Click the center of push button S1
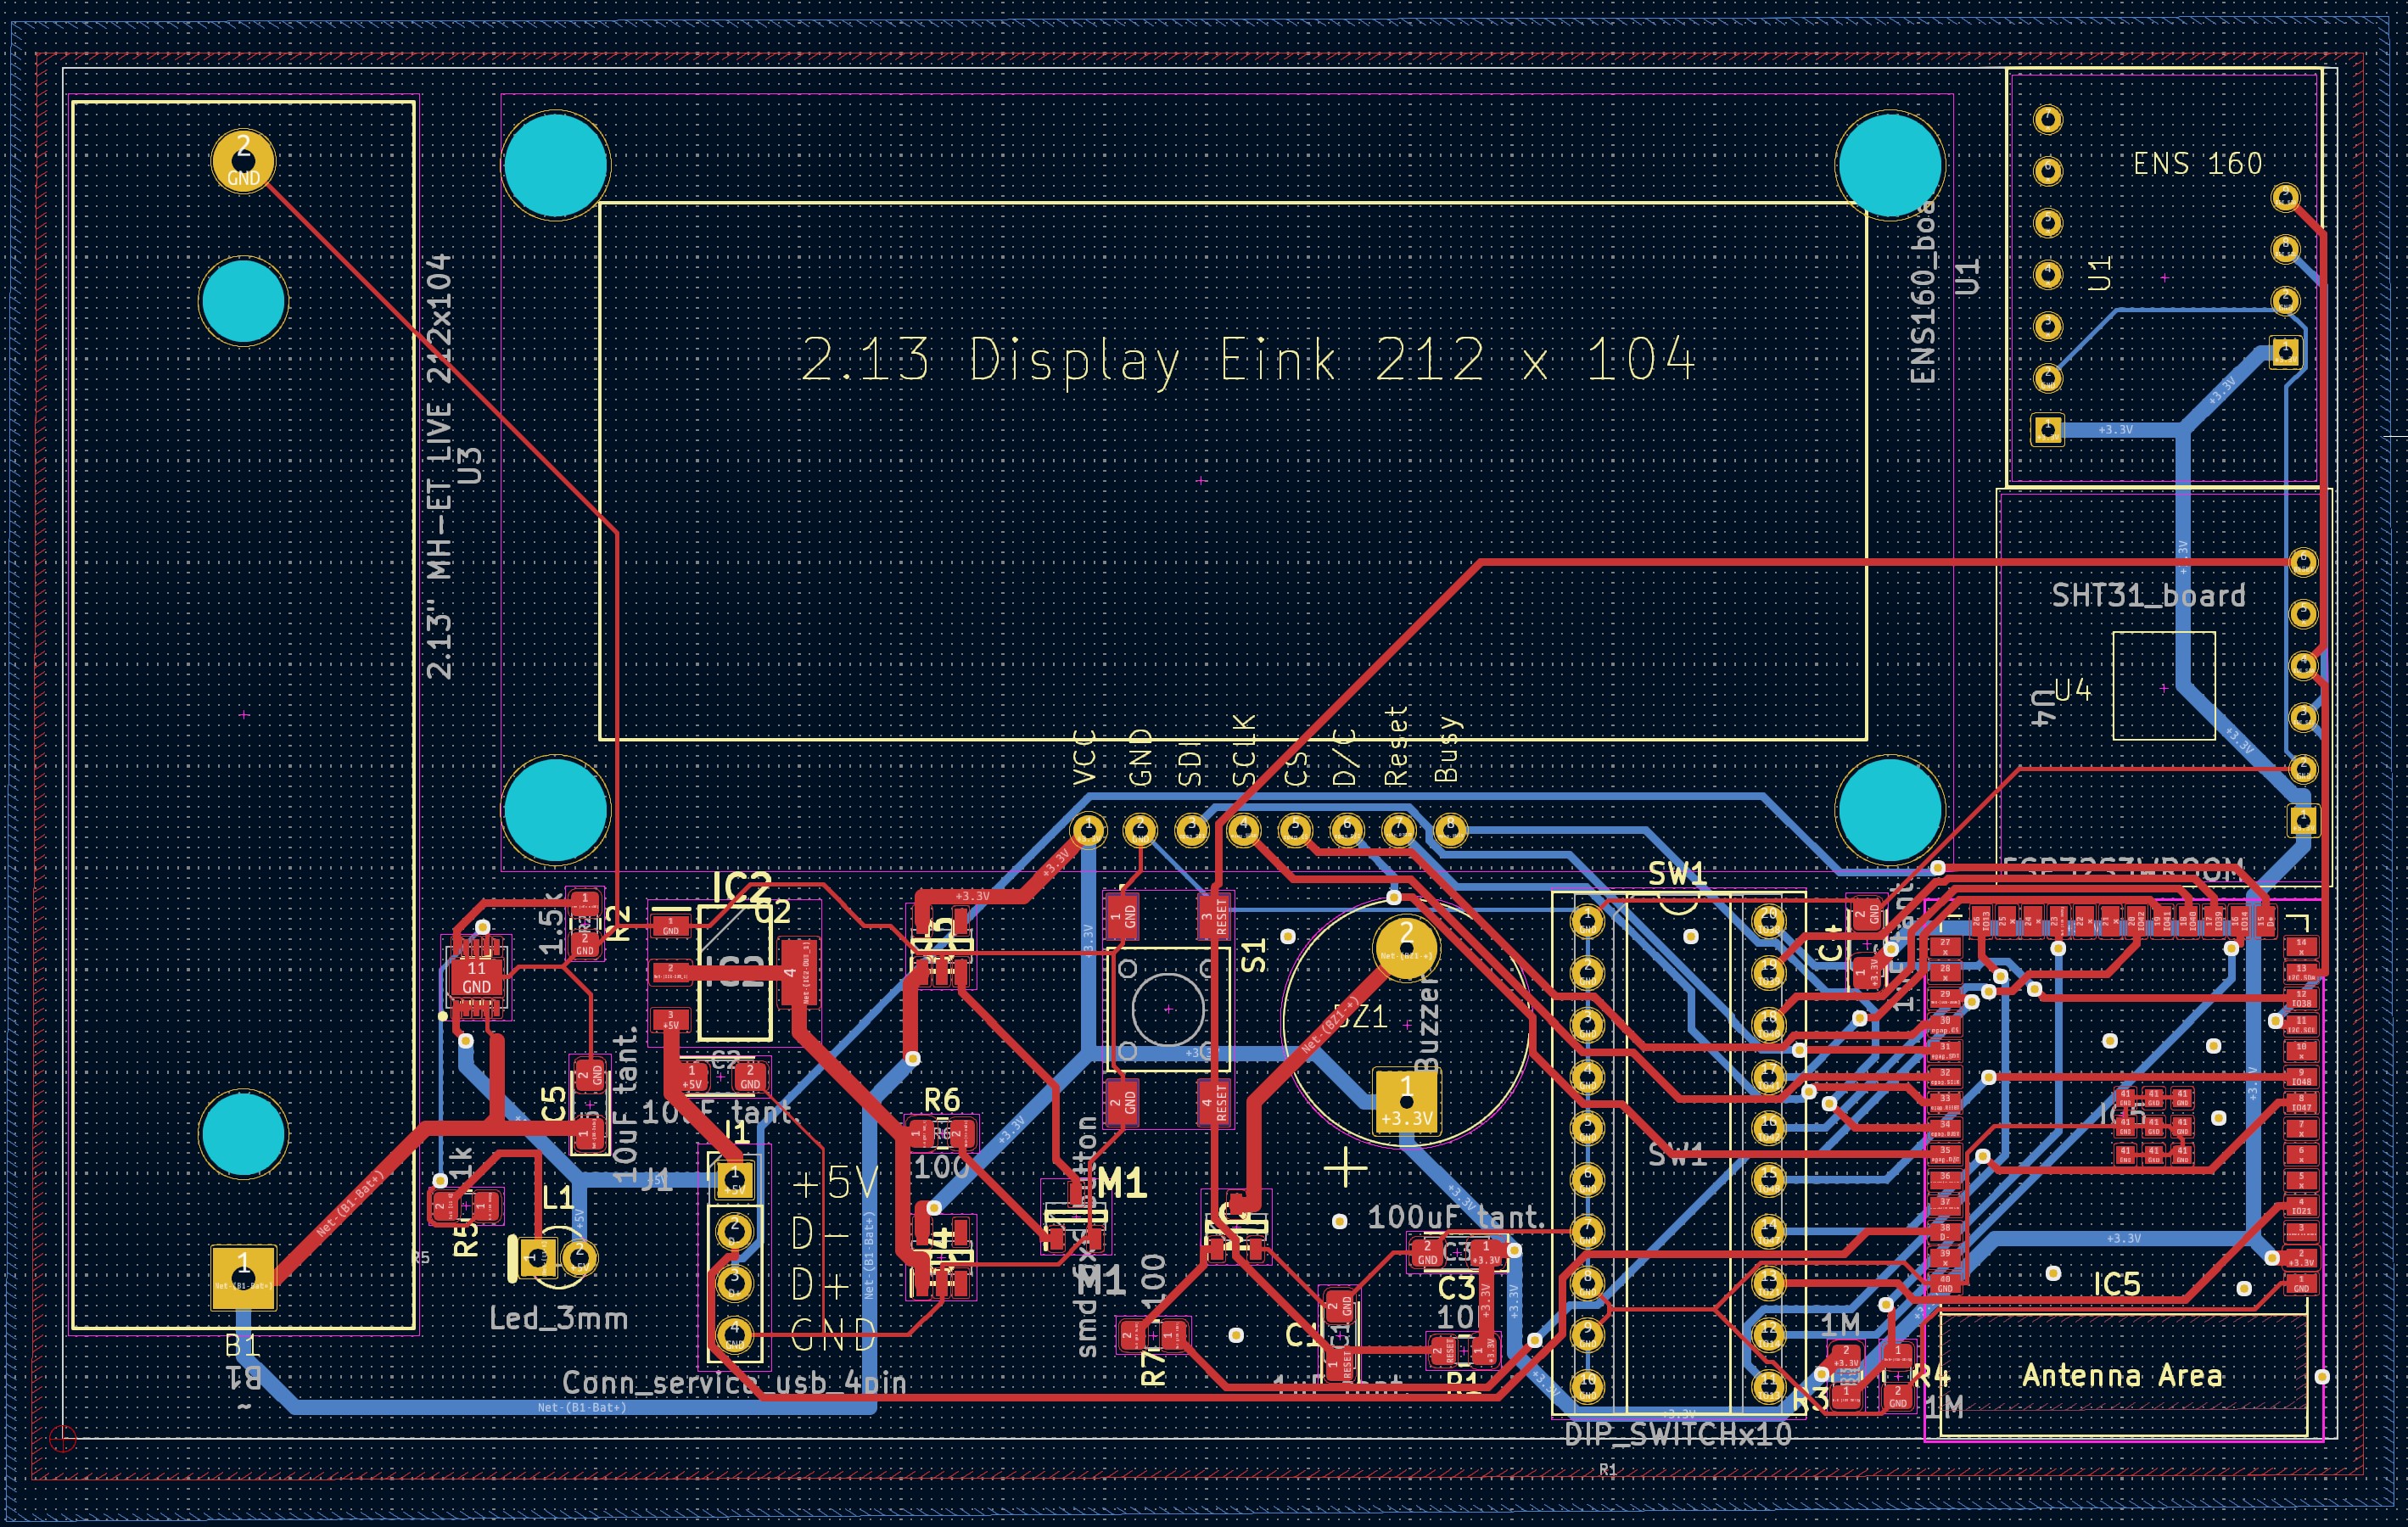 (x=1168, y=1009)
